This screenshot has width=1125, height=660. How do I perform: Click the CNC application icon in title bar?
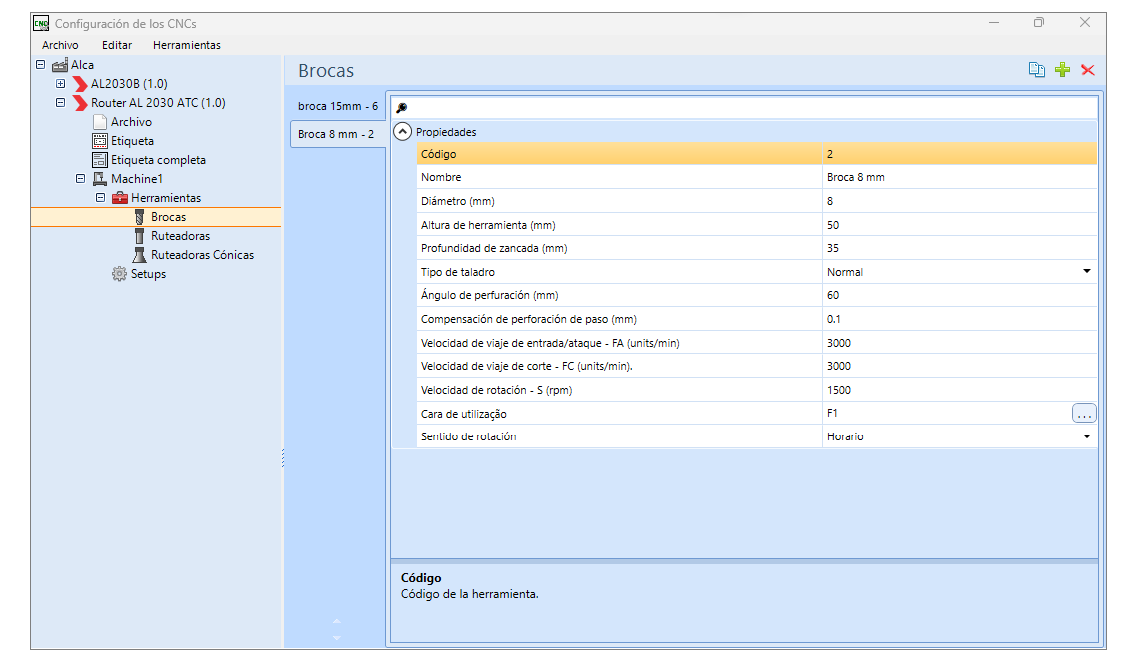[x=41, y=24]
